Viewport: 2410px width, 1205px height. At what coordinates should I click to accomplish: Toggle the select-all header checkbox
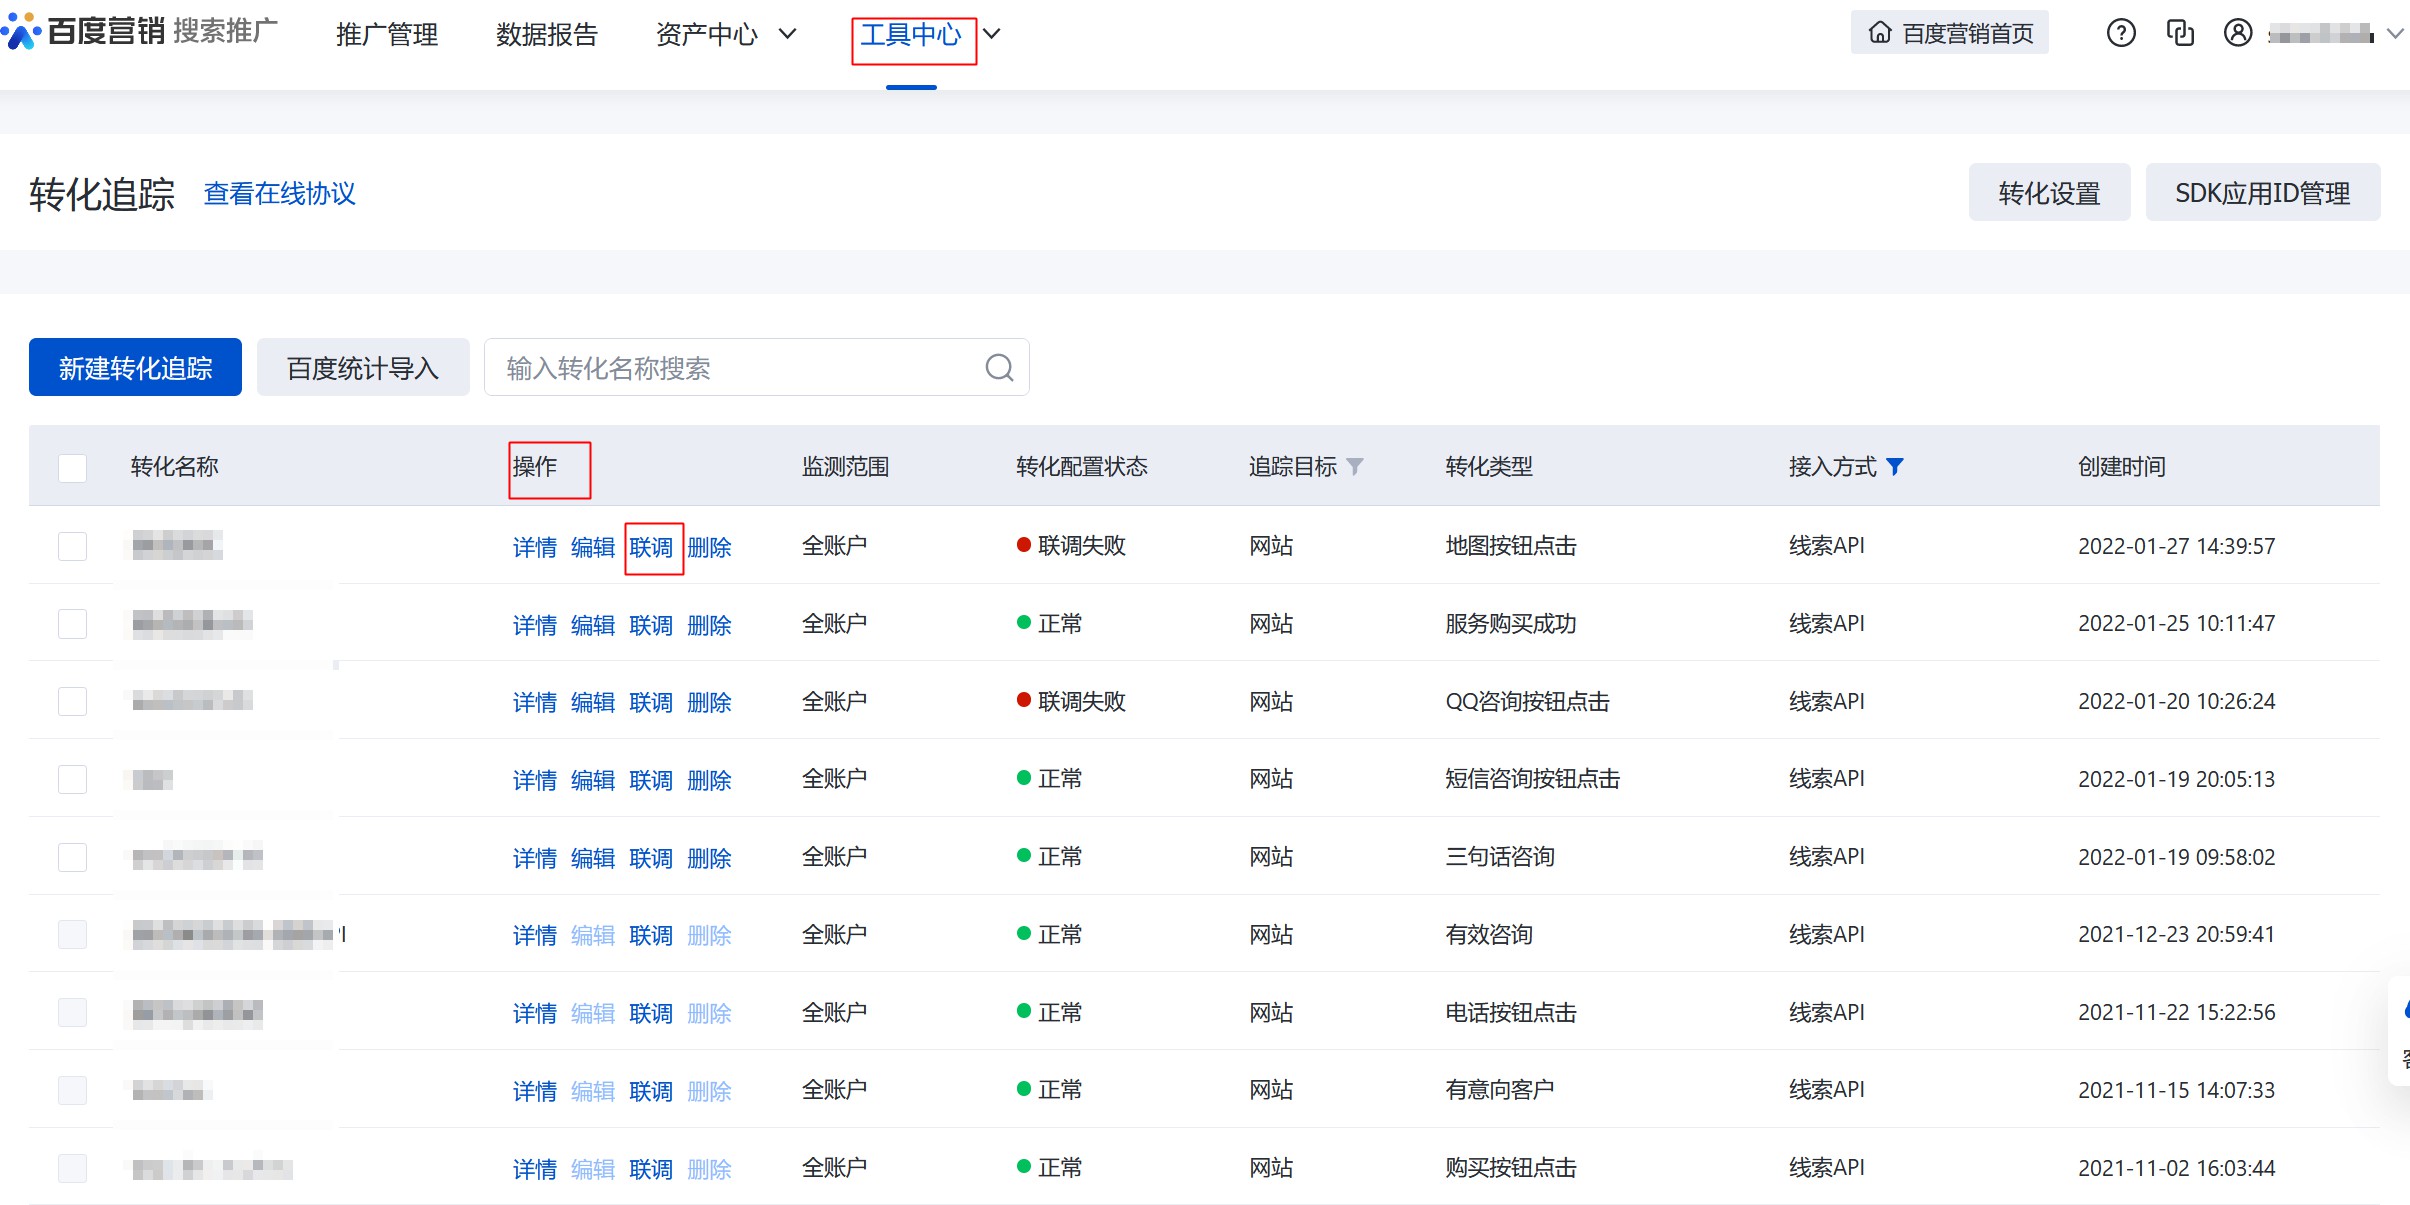coord(72,468)
